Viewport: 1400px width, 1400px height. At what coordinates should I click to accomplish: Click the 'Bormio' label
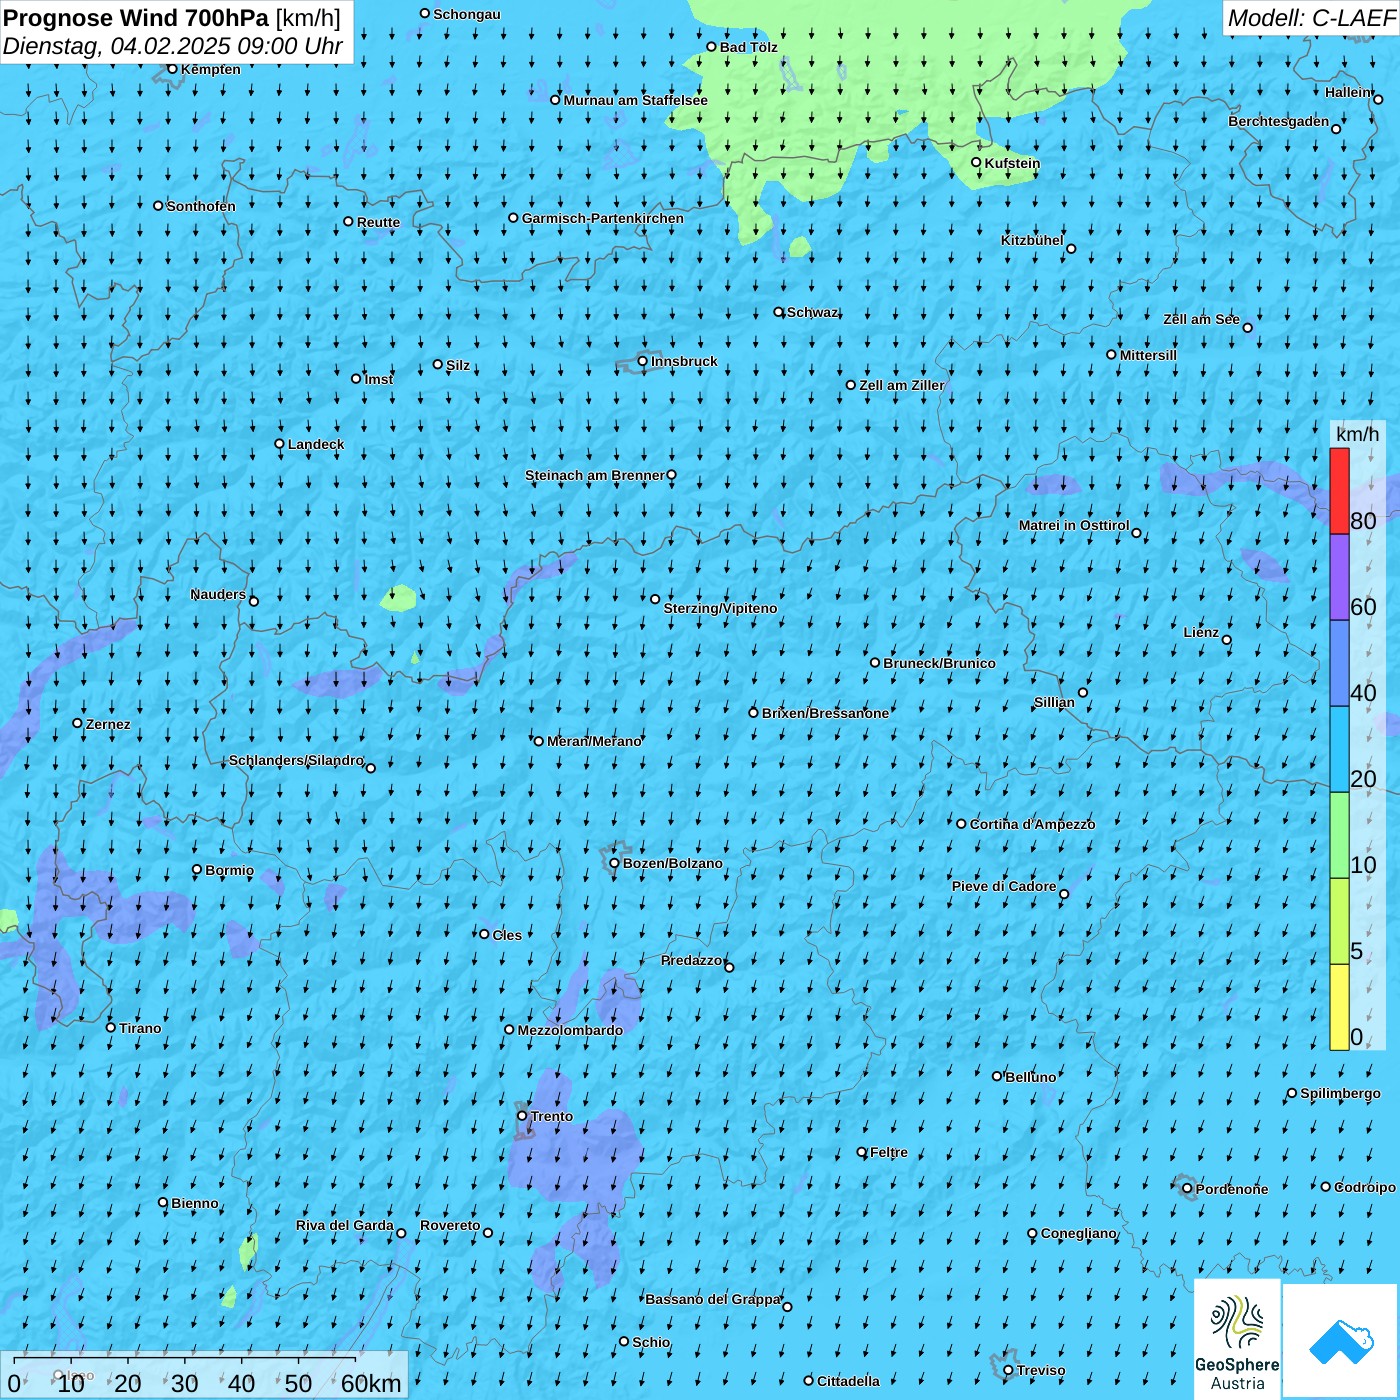click(x=230, y=870)
